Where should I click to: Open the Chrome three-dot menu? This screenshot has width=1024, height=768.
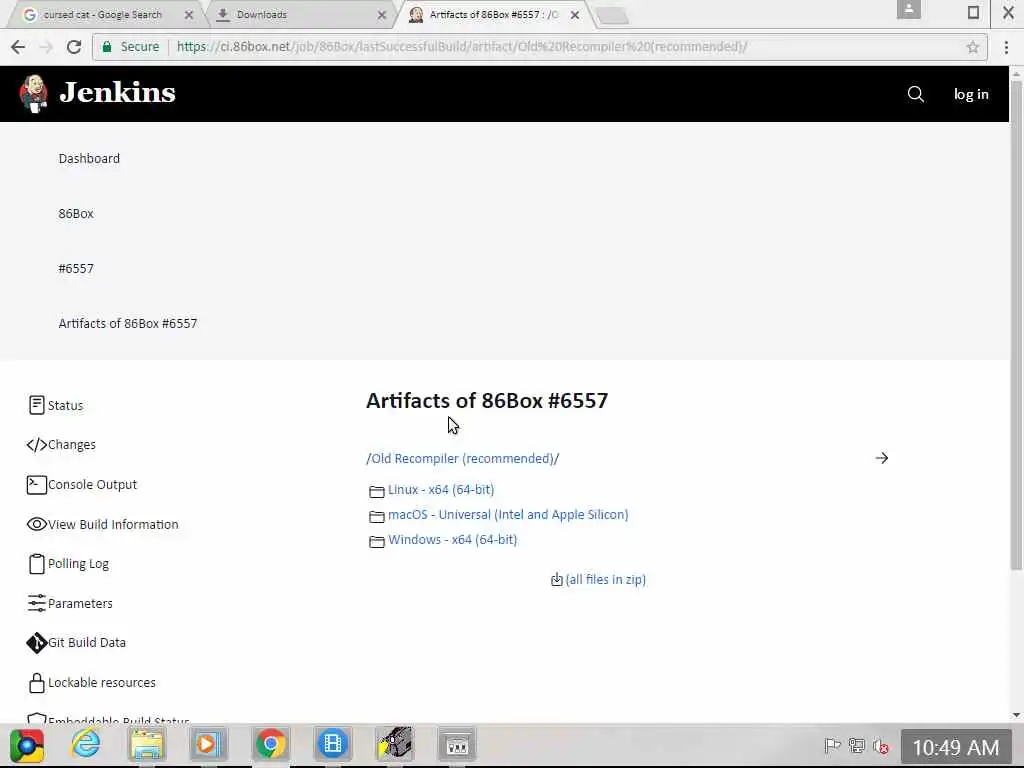click(x=1006, y=47)
